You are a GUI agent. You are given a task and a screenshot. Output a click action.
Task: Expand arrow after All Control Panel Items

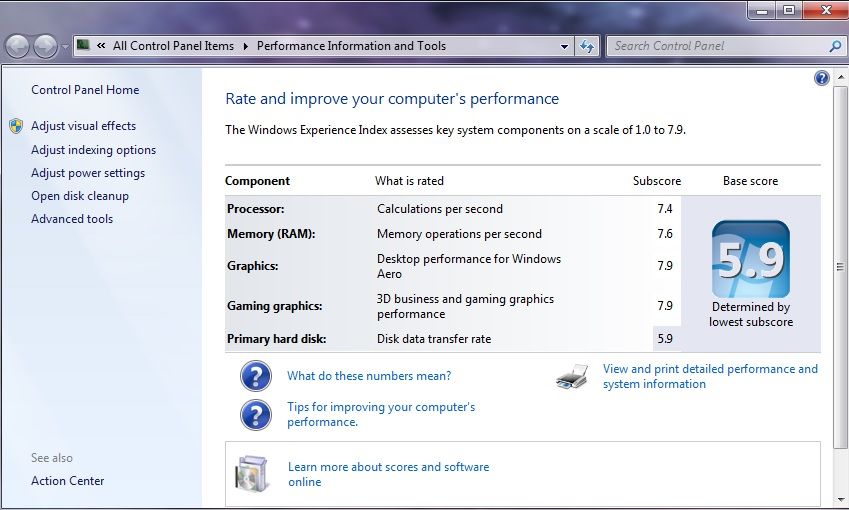[245, 47]
